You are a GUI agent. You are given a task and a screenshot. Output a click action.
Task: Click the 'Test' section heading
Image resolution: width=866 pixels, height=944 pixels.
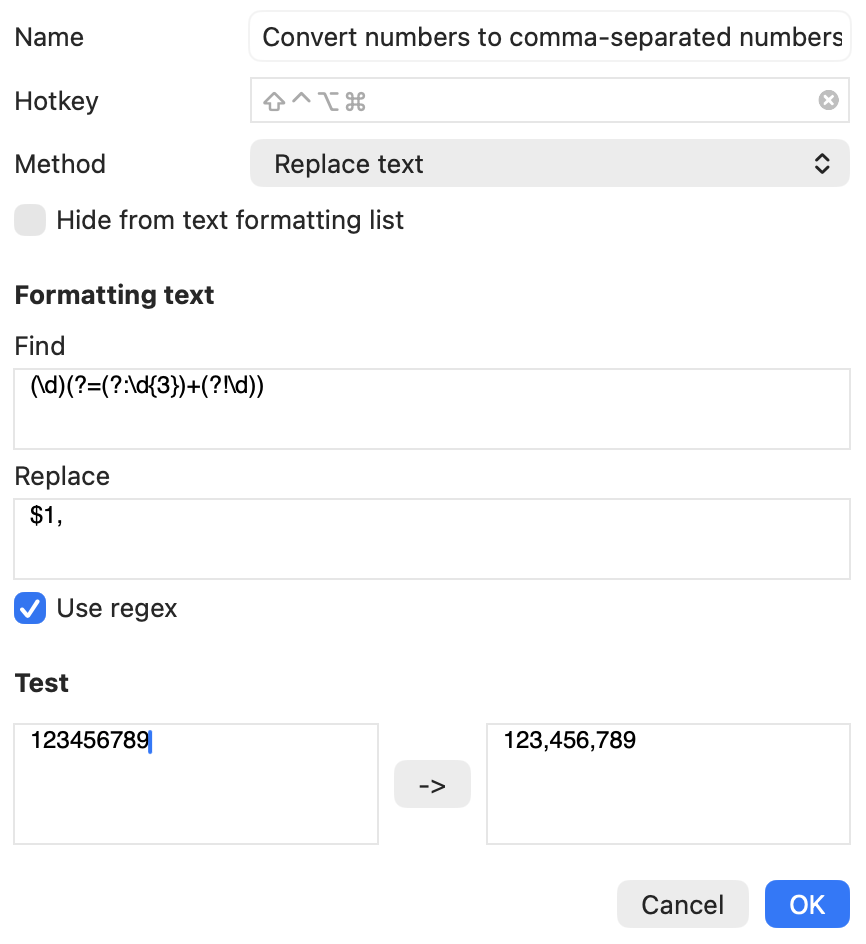(x=42, y=683)
